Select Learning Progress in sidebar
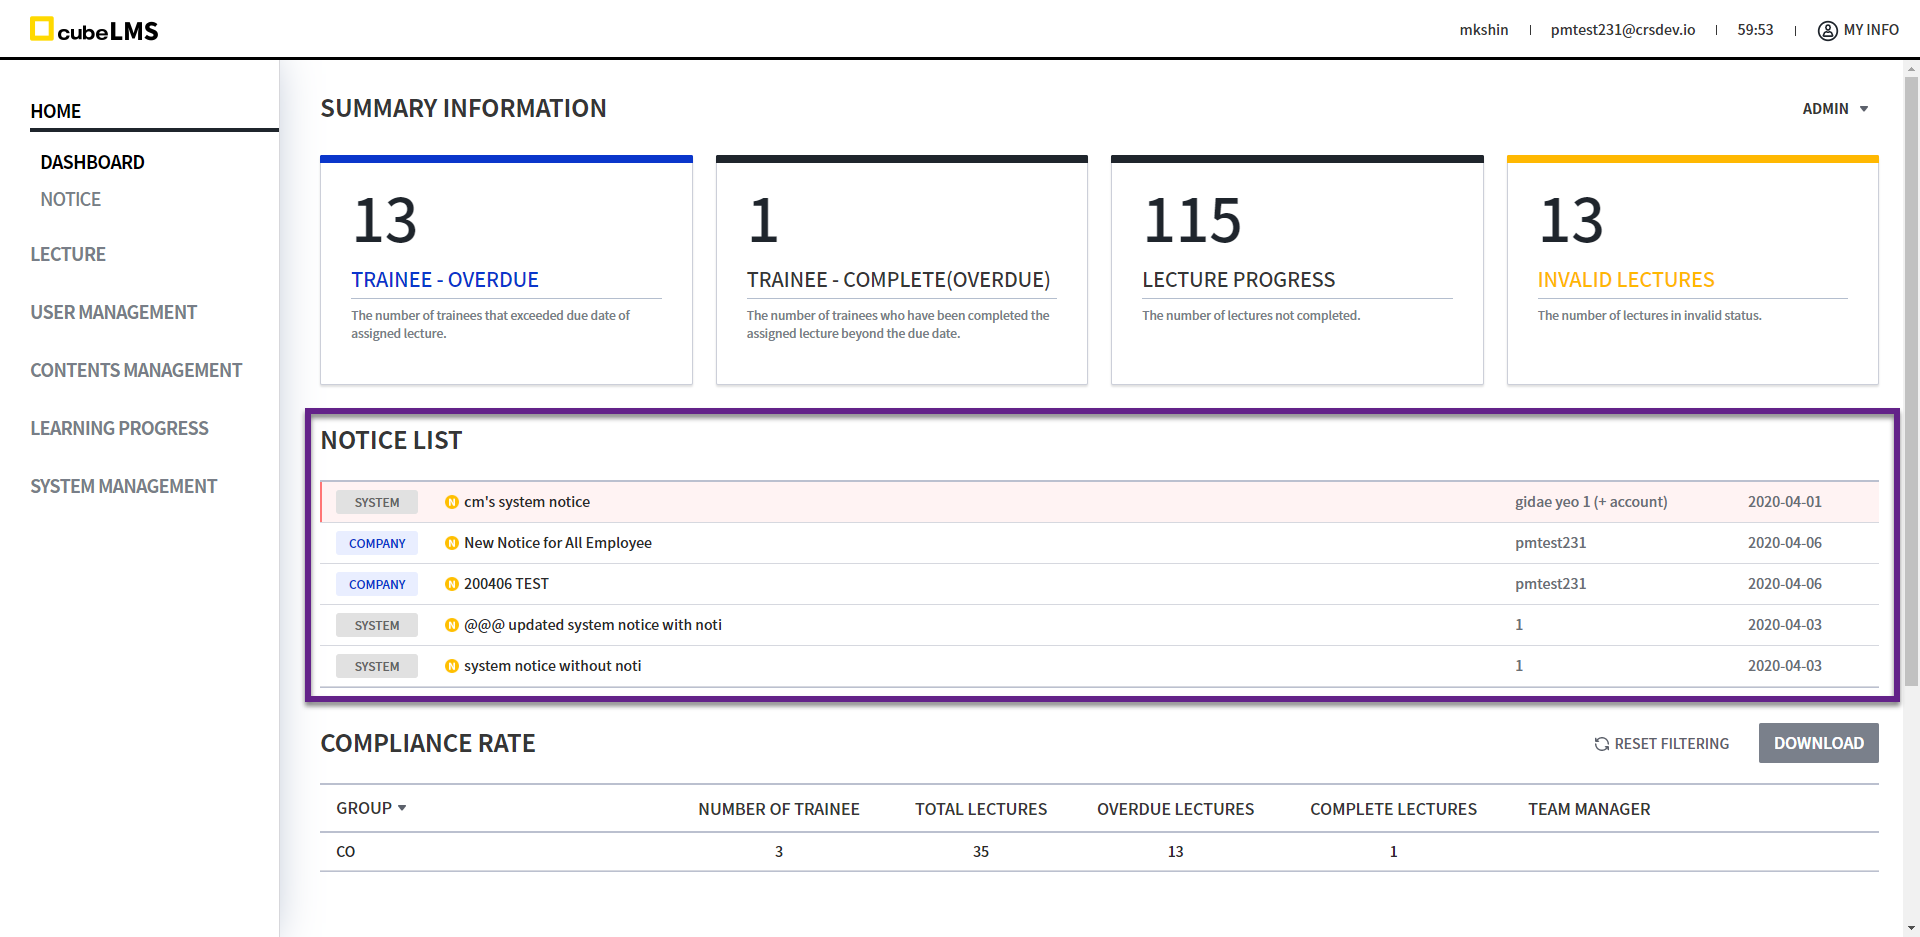The height and width of the screenshot is (937, 1920). (119, 428)
